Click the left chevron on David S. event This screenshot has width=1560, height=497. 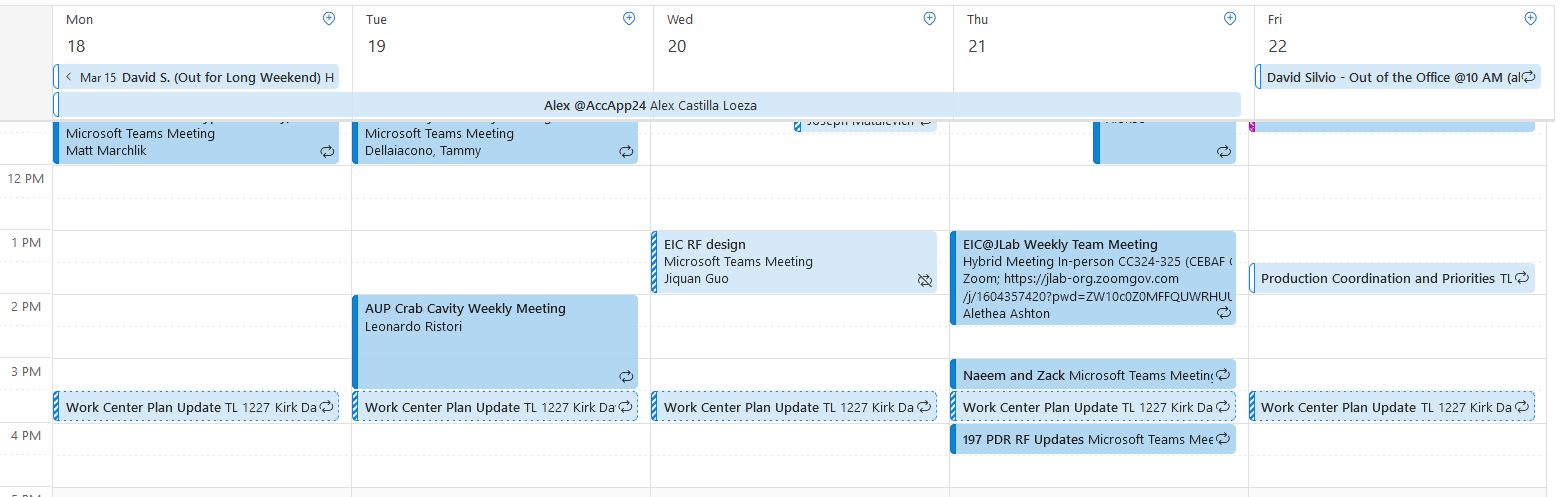pos(68,77)
